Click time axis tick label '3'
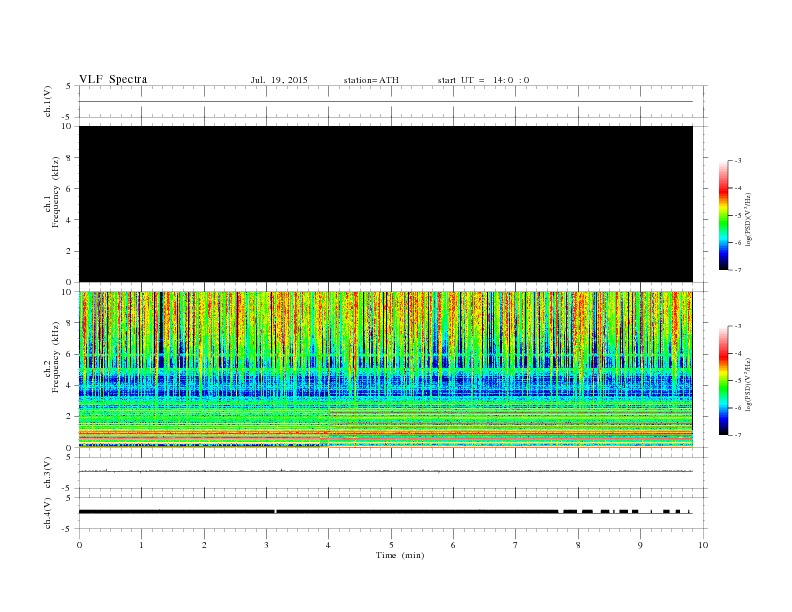Image resolution: width=792 pixels, height=612 pixels. tap(266, 545)
